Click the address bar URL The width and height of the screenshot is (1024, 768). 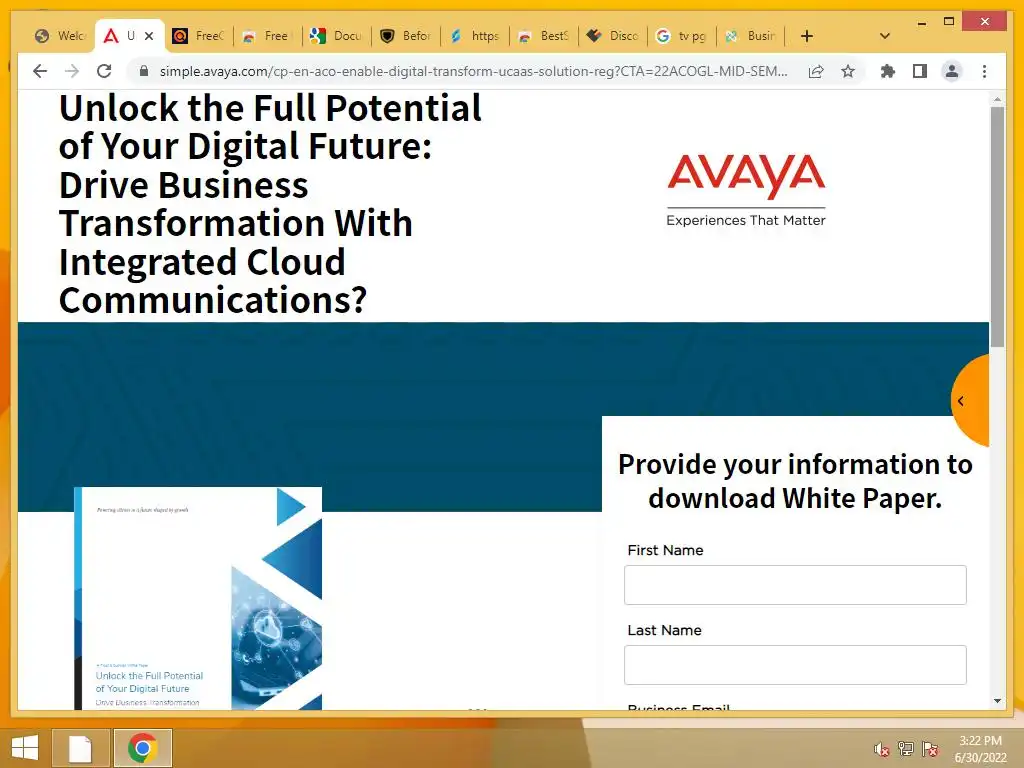coord(473,71)
